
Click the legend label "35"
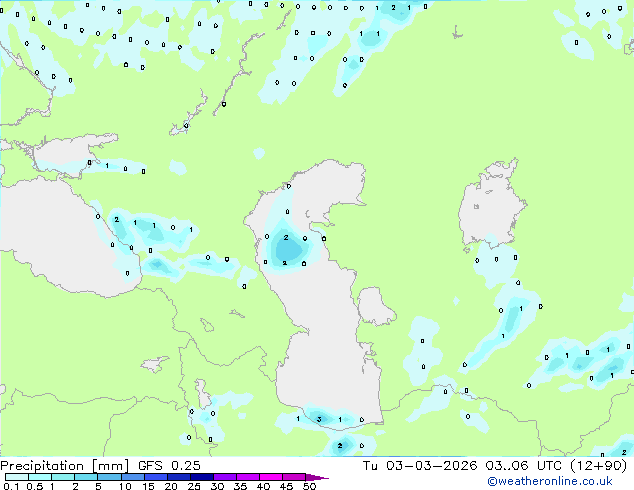coord(240,486)
